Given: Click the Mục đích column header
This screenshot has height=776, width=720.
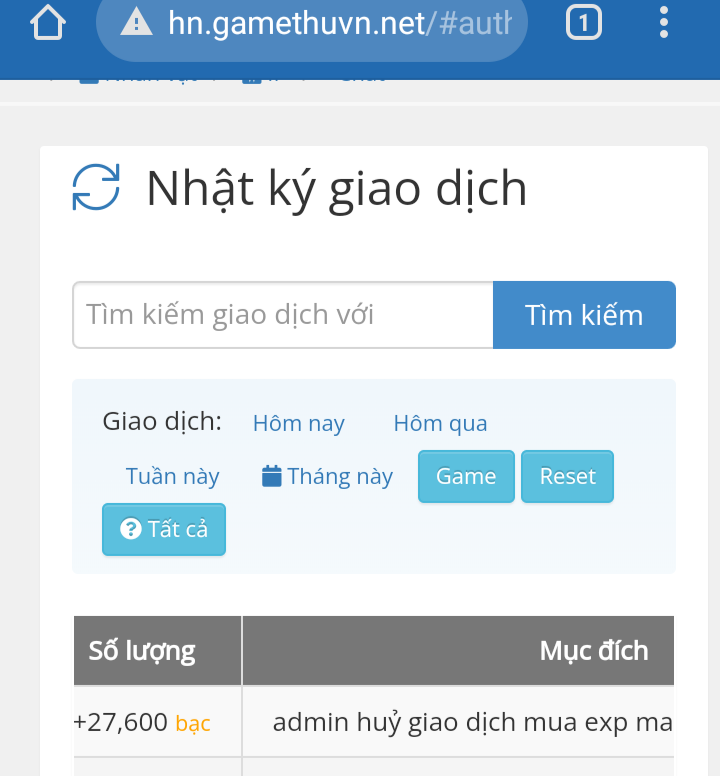Looking at the screenshot, I should 594,651.
